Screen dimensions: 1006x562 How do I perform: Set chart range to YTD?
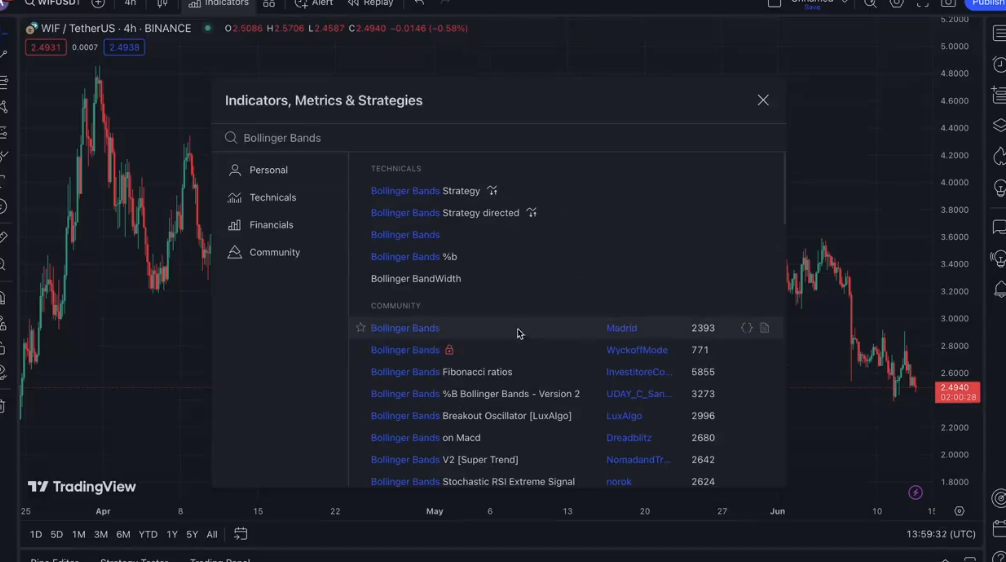[148, 535]
